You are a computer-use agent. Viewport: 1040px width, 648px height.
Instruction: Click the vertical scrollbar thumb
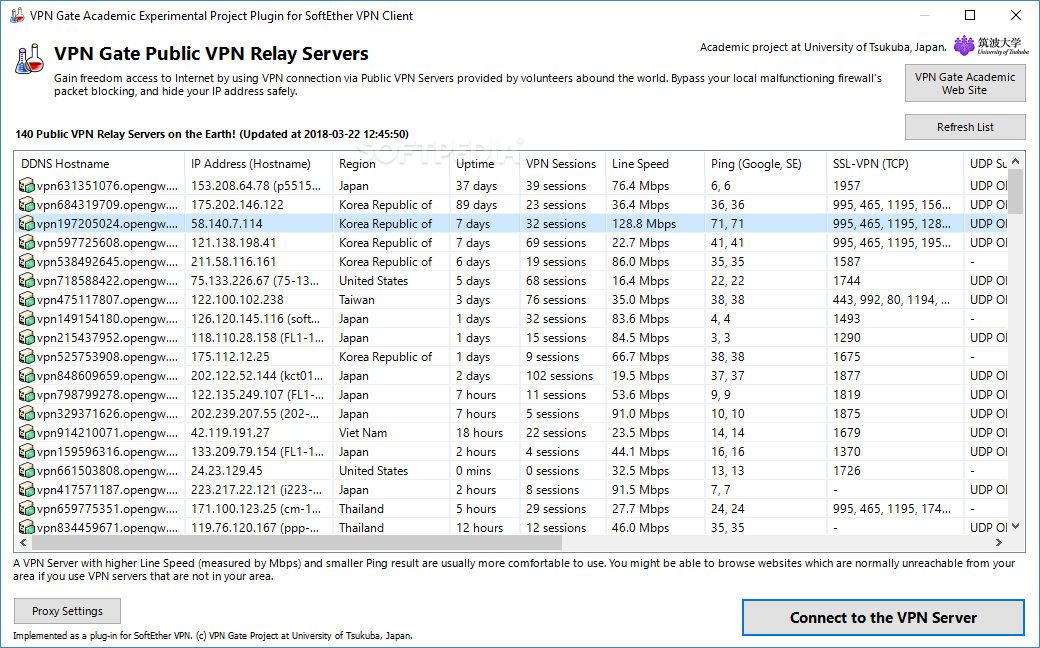(1015, 192)
